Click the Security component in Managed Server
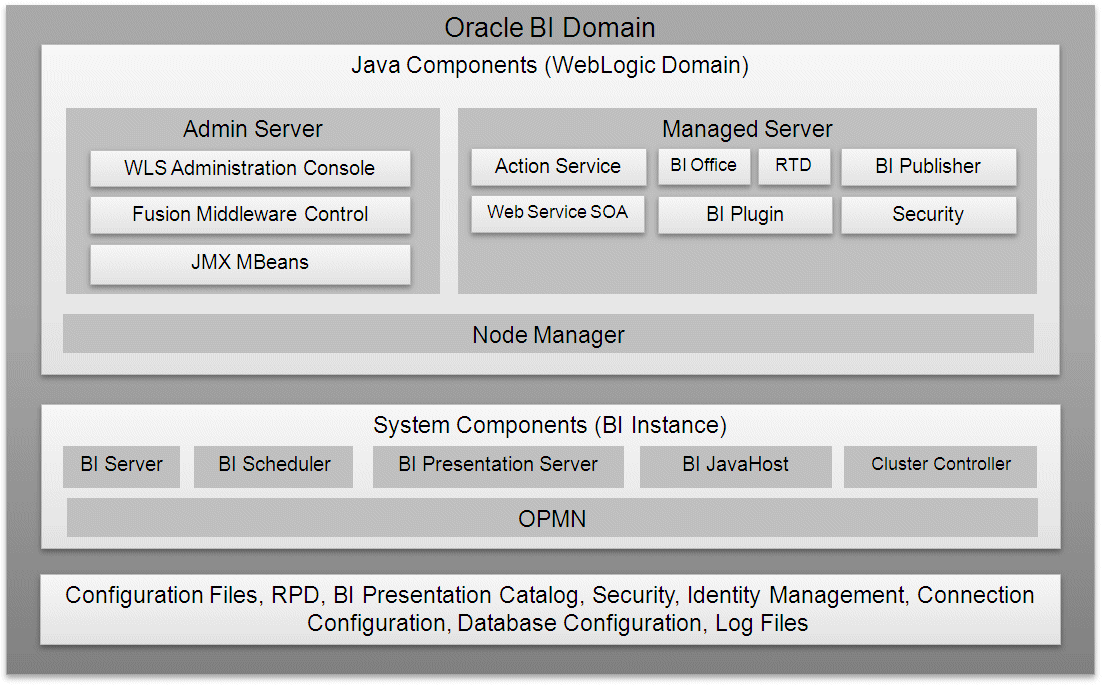1102x685 pixels. click(x=929, y=215)
